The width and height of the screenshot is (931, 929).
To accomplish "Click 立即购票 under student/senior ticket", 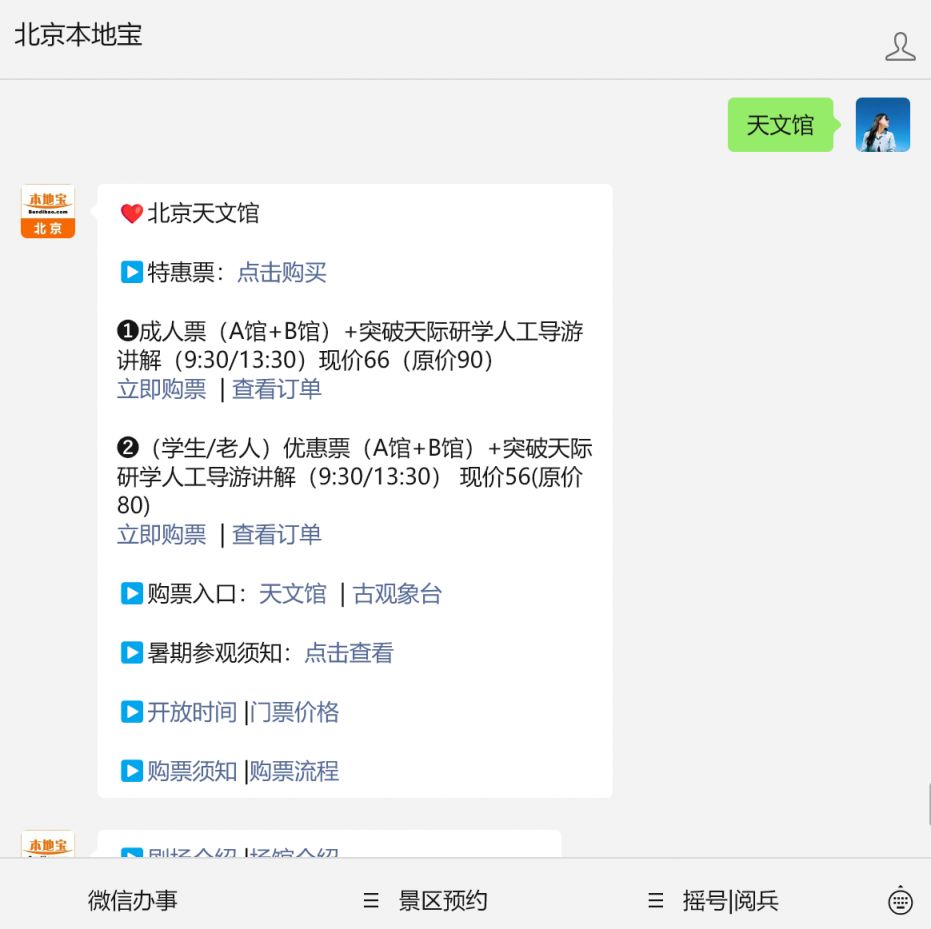I will [x=161, y=535].
